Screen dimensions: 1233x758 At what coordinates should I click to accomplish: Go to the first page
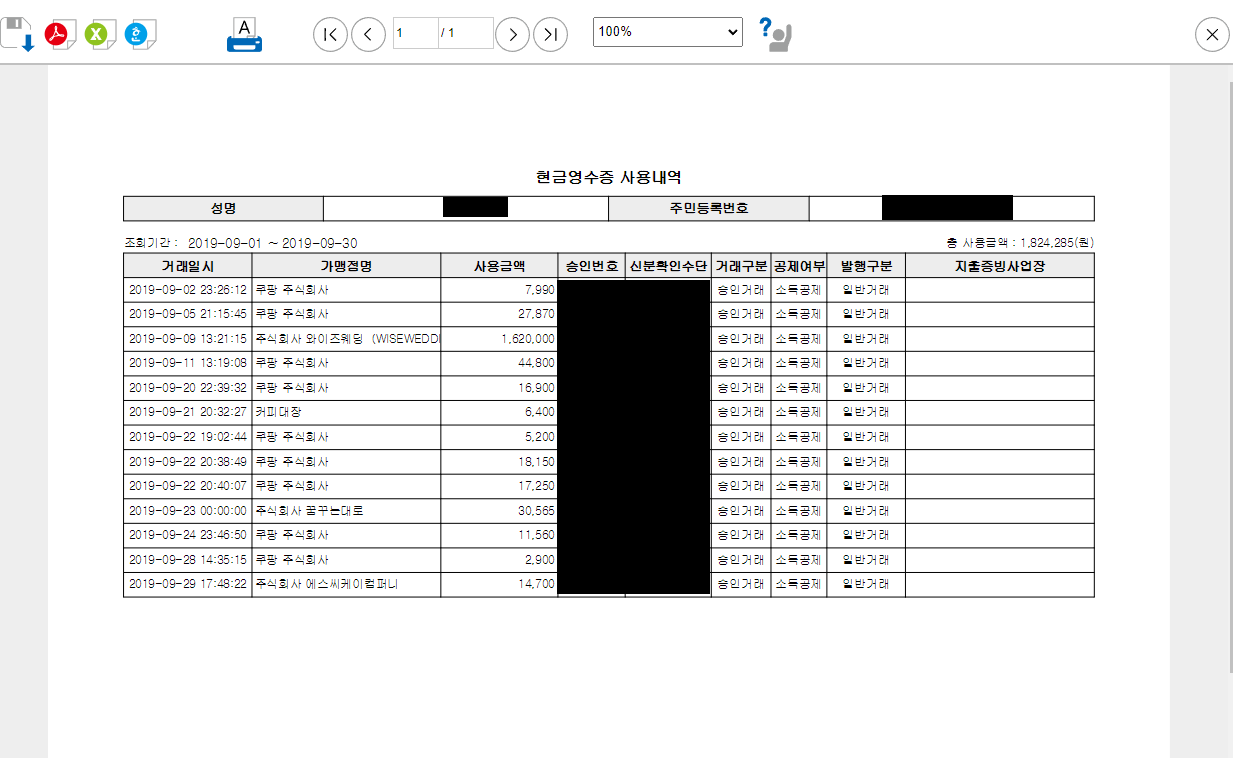tap(330, 34)
